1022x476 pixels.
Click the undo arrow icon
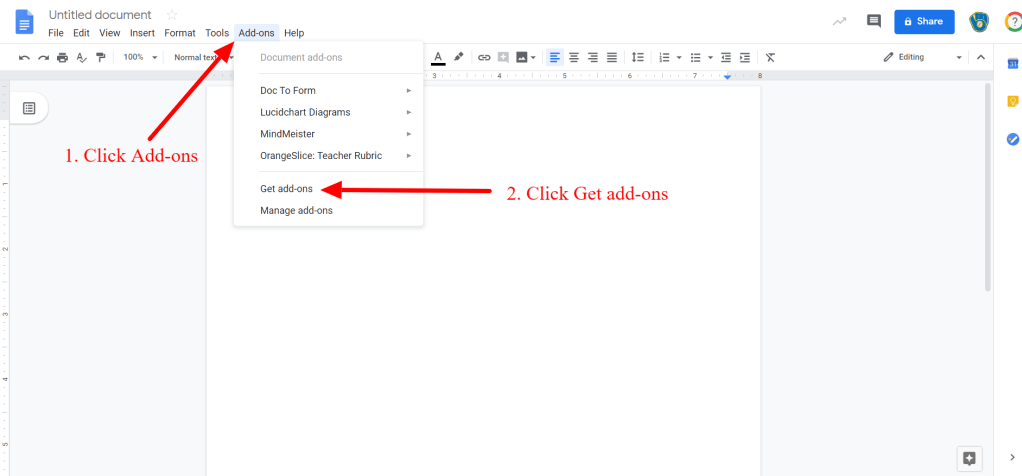[24, 58]
